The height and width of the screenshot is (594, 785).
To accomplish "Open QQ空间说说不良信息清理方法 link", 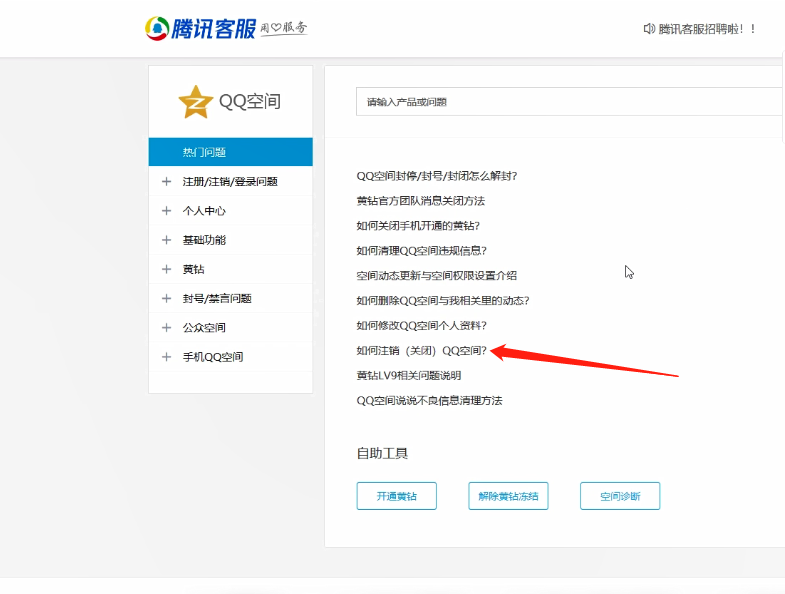I will pyautogui.click(x=429, y=400).
